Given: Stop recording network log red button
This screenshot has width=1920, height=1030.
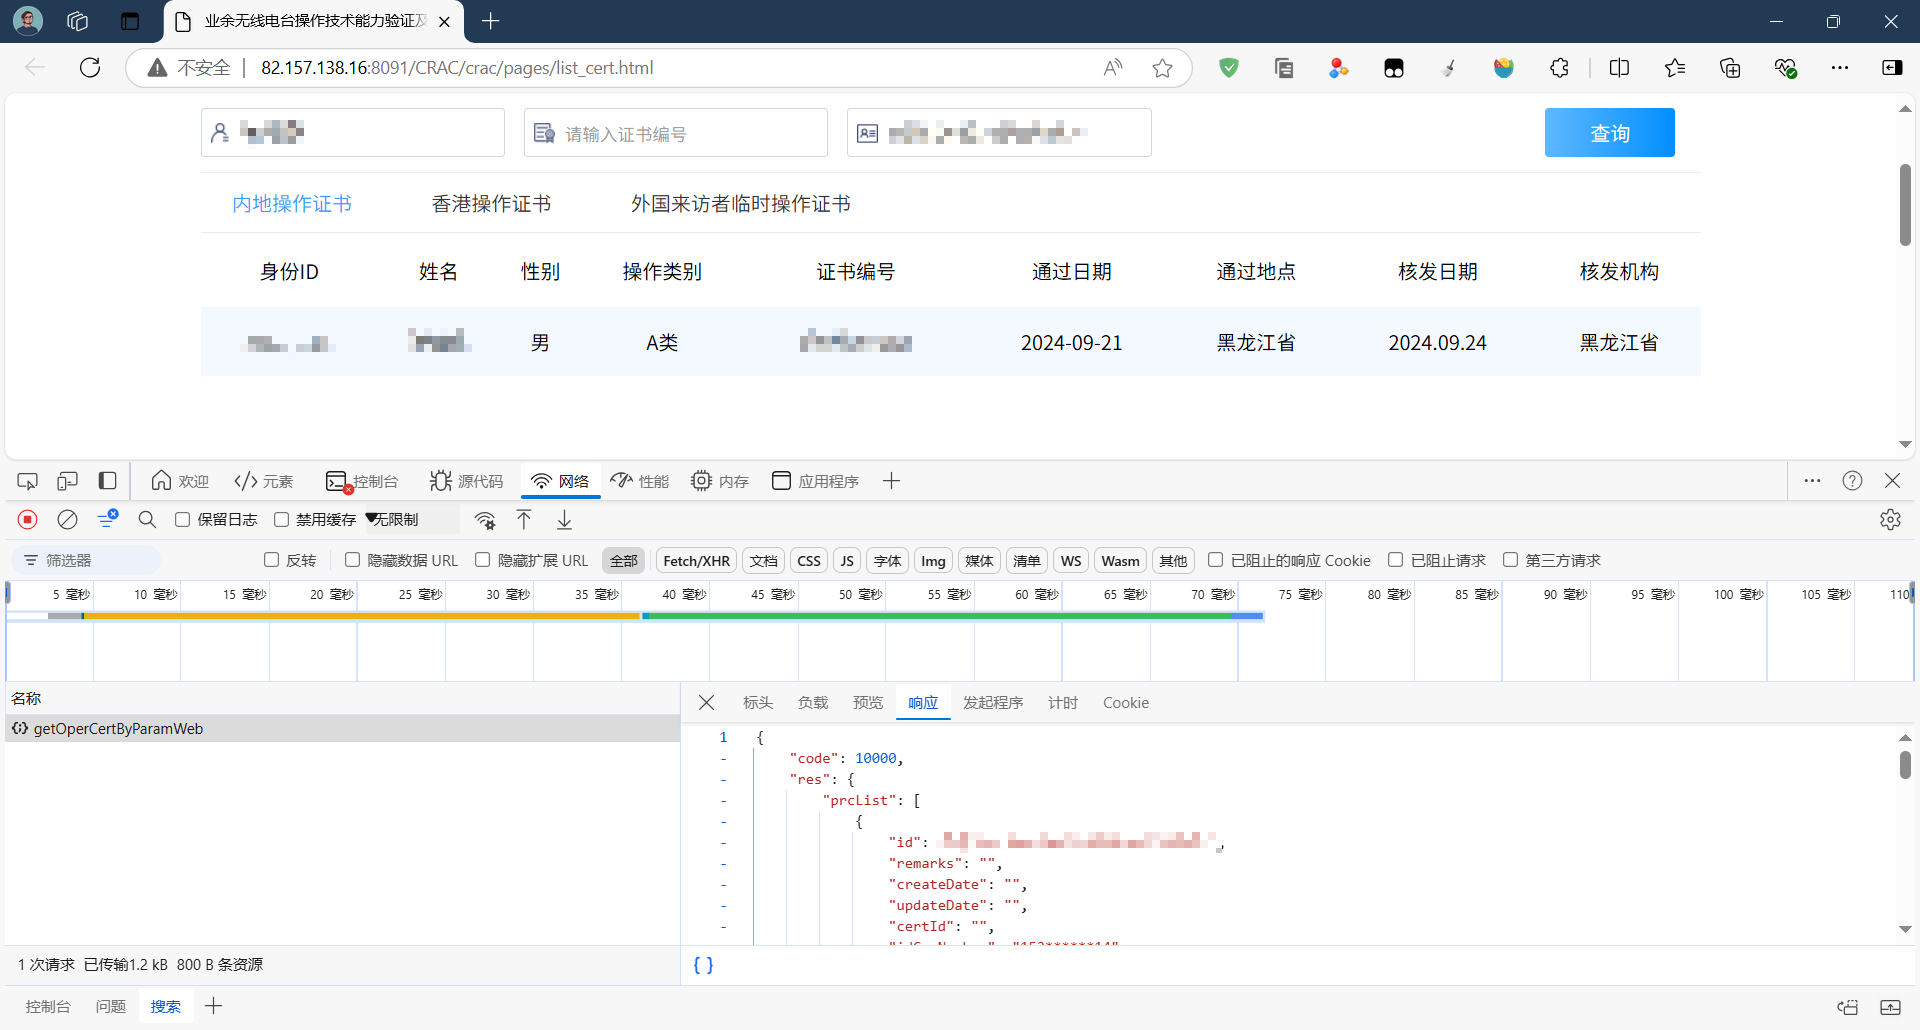Looking at the screenshot, I should click(28, 519).
